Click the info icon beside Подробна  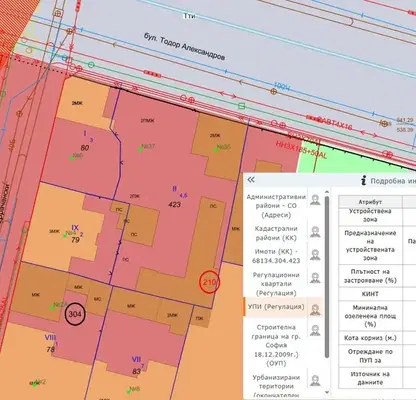click(364, 181)
